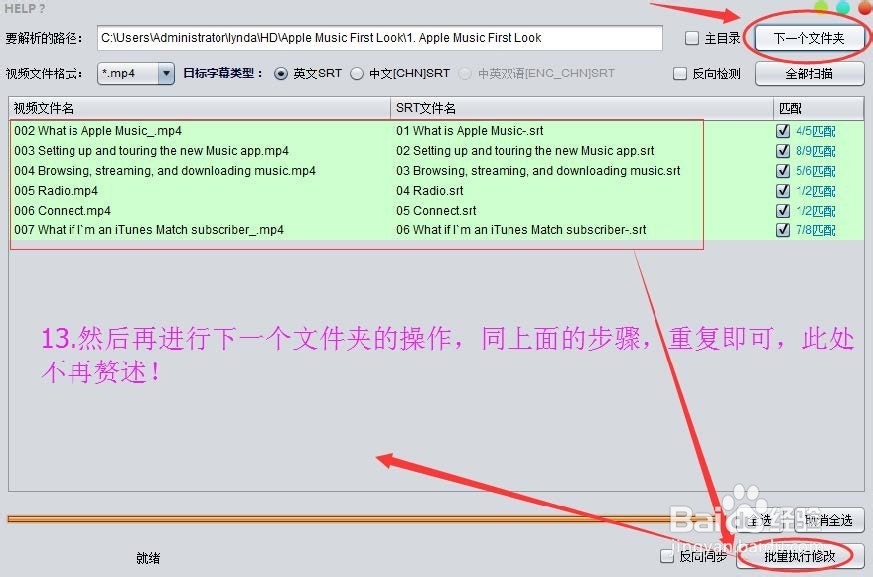Uncheck the 7/8匹配 row checkbox
The width and height of the screenshot is (873, 577).
[783, 229]
